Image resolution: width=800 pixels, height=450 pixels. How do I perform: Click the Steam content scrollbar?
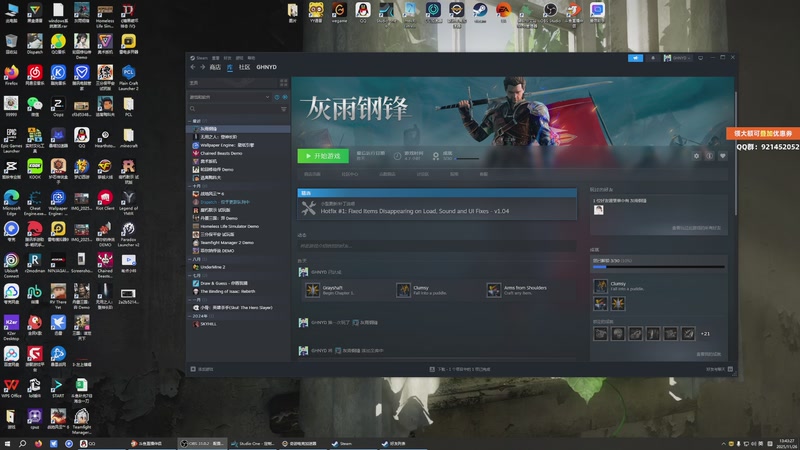coord(735,153)
